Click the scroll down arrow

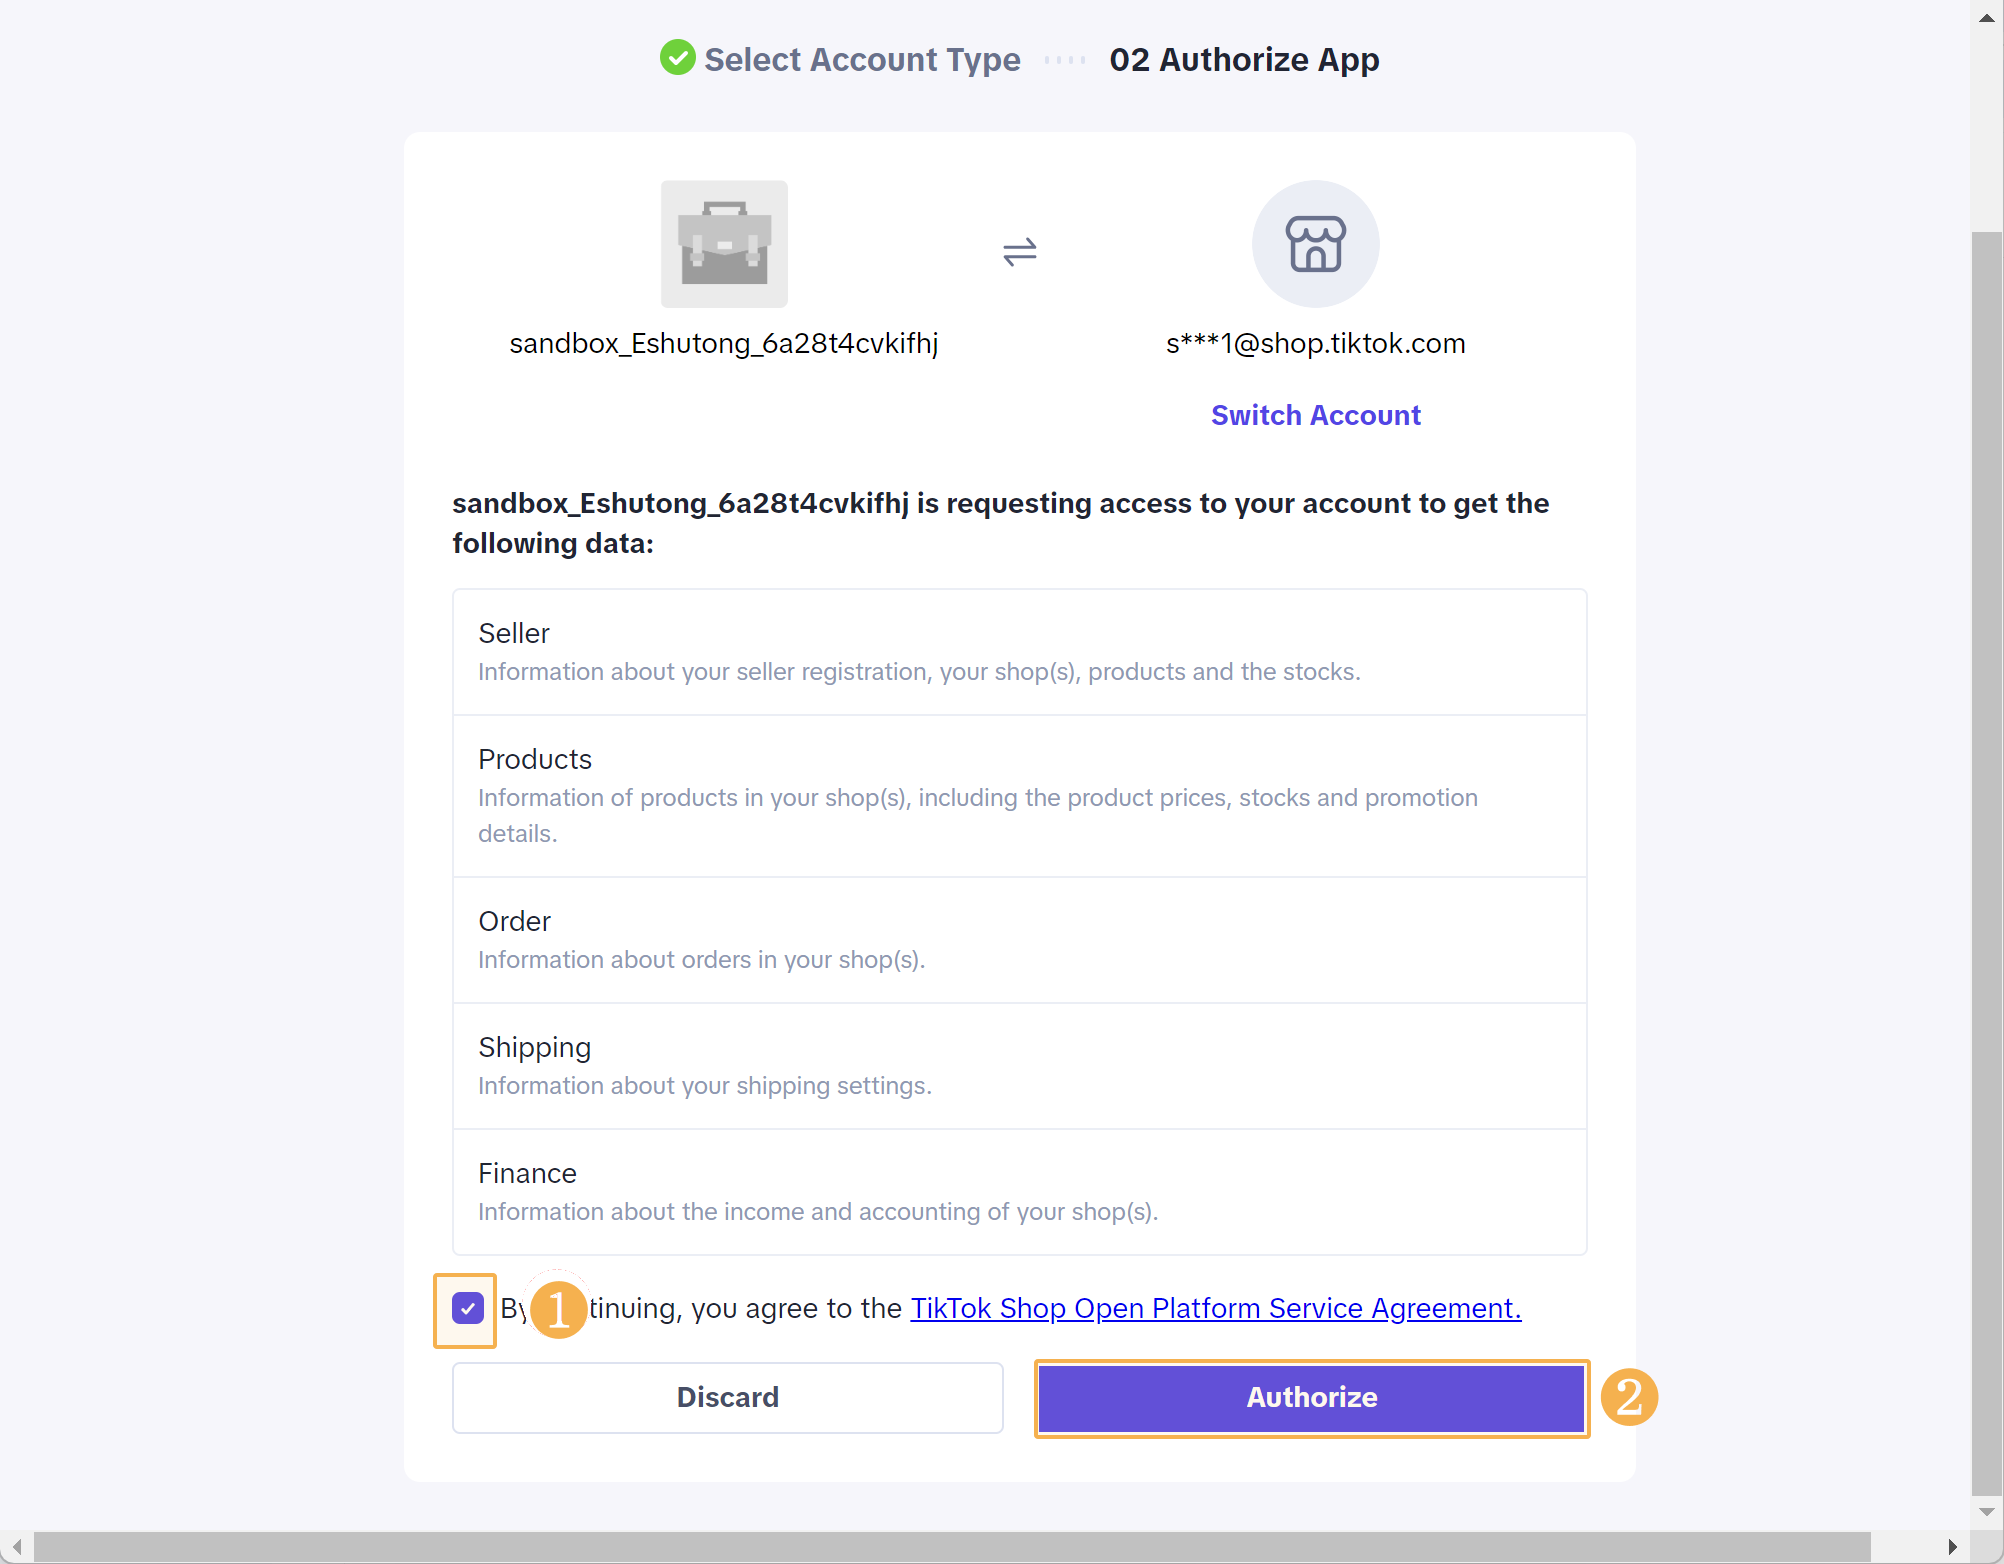coord(1987,1512)
